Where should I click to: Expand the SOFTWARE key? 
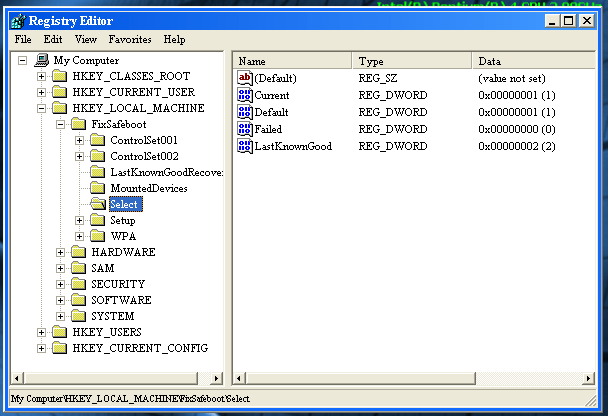point(60,300)
